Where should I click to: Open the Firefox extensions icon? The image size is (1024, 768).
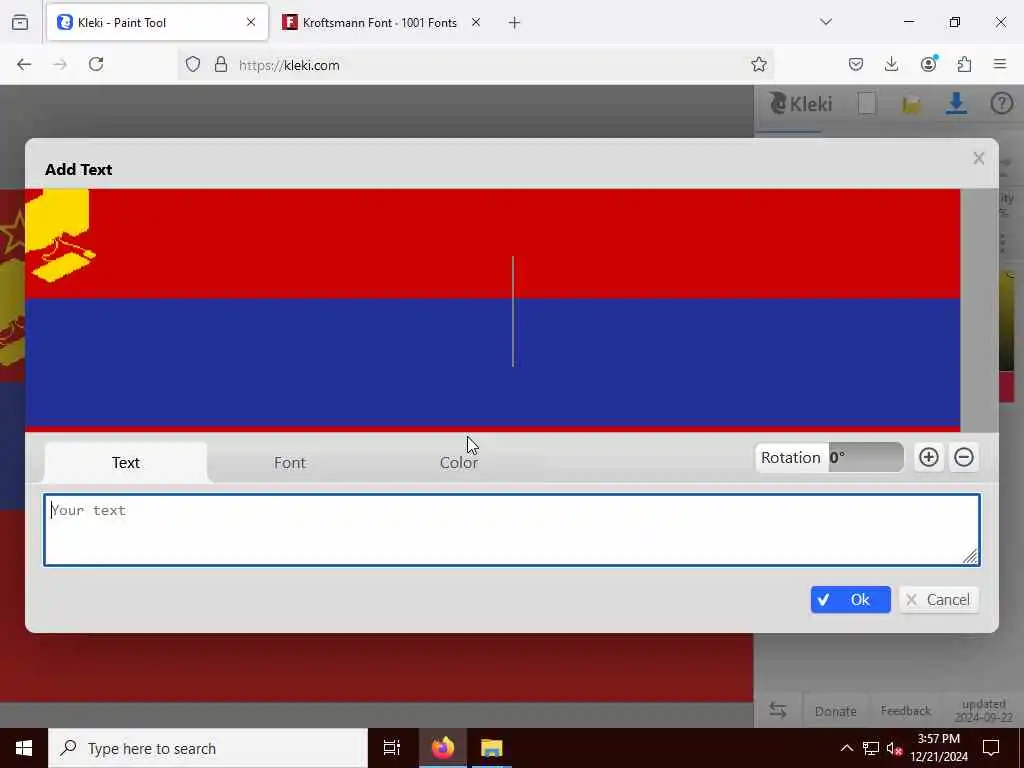[x=964, y=64]
